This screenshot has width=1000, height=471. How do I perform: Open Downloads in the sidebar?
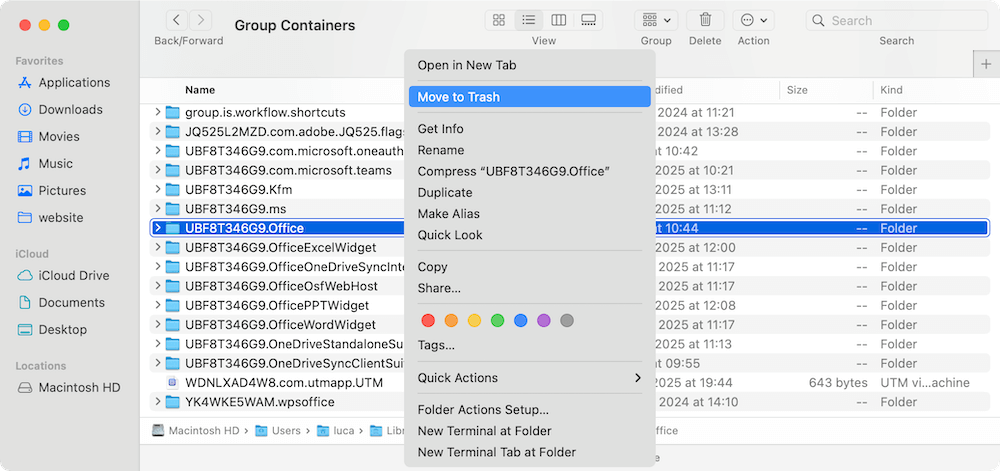pos(70,110)
